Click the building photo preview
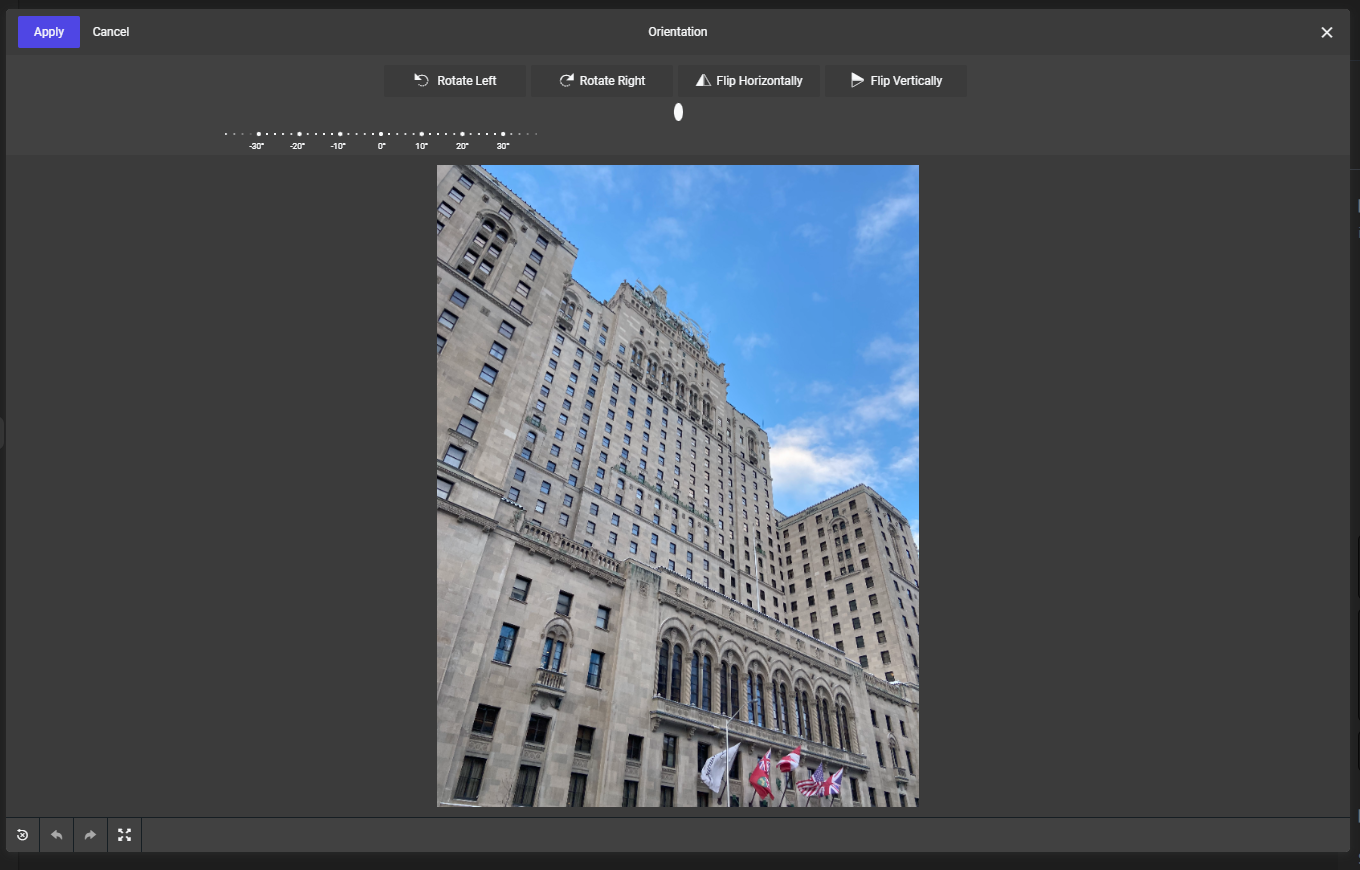Viewport: 1360px width, 870px height. (x=678, y=486)
